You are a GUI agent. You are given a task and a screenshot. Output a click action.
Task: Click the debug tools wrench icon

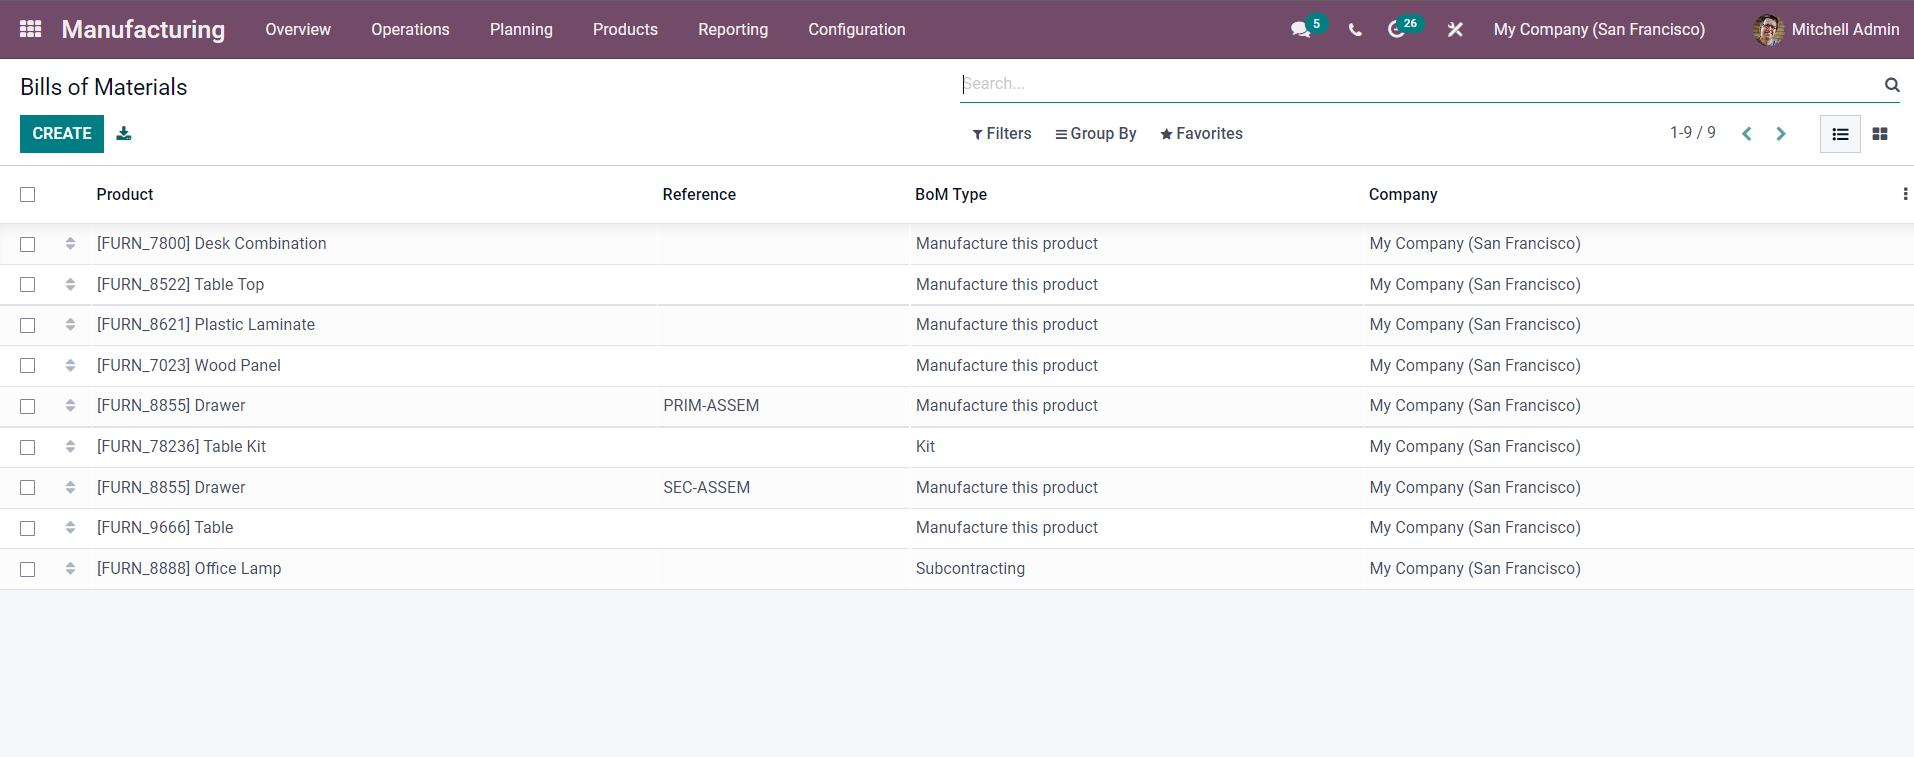(x=1455, y=30)
